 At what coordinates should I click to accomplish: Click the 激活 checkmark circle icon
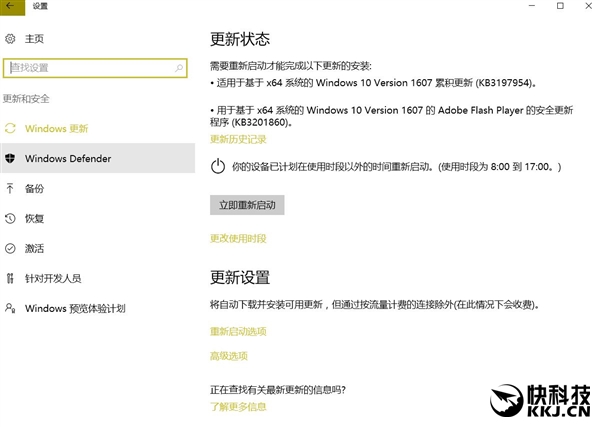tap(10, 248)
